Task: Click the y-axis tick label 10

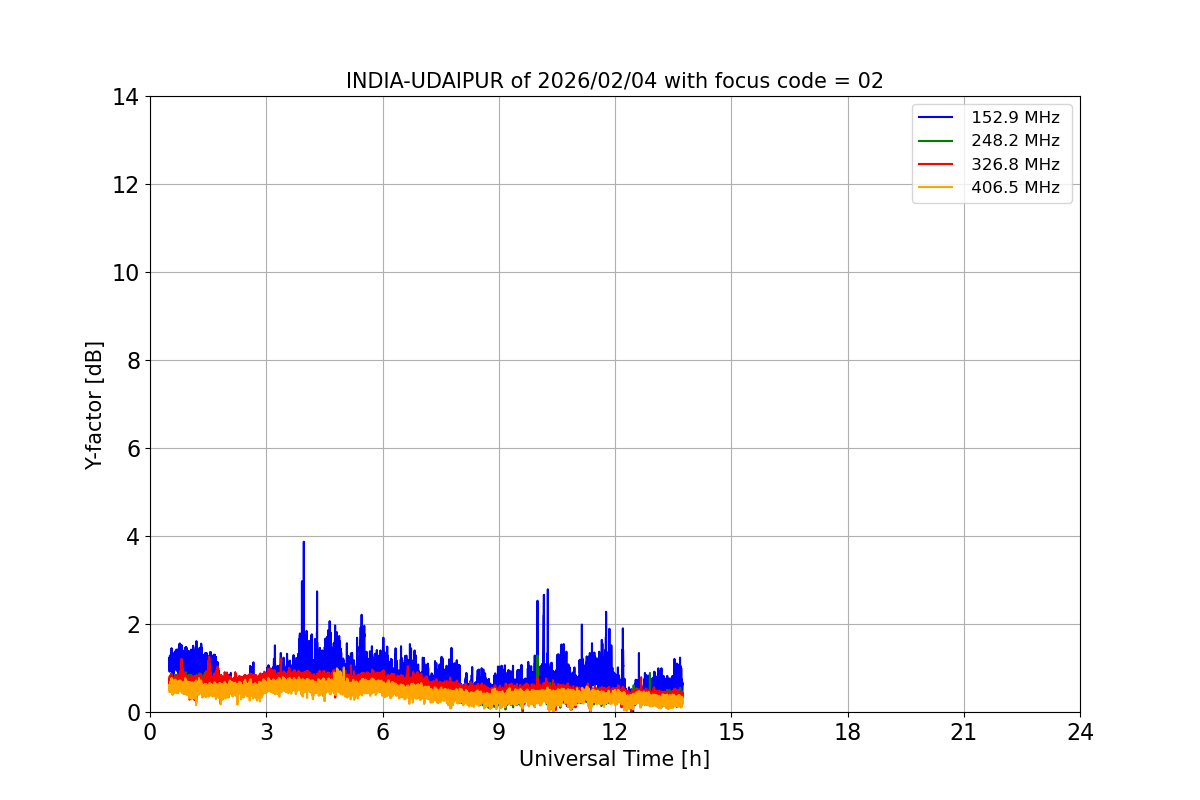Action: (126, 273)
